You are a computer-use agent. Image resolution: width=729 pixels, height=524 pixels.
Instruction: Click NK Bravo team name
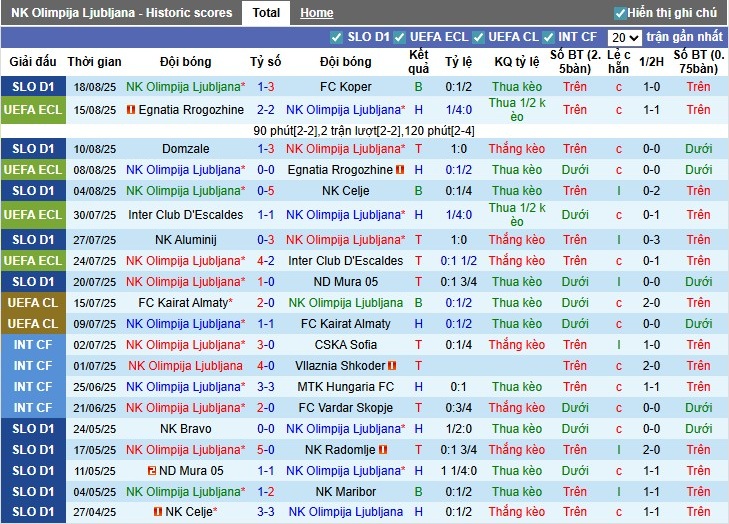pyautogui.click(x=186, y=429)
